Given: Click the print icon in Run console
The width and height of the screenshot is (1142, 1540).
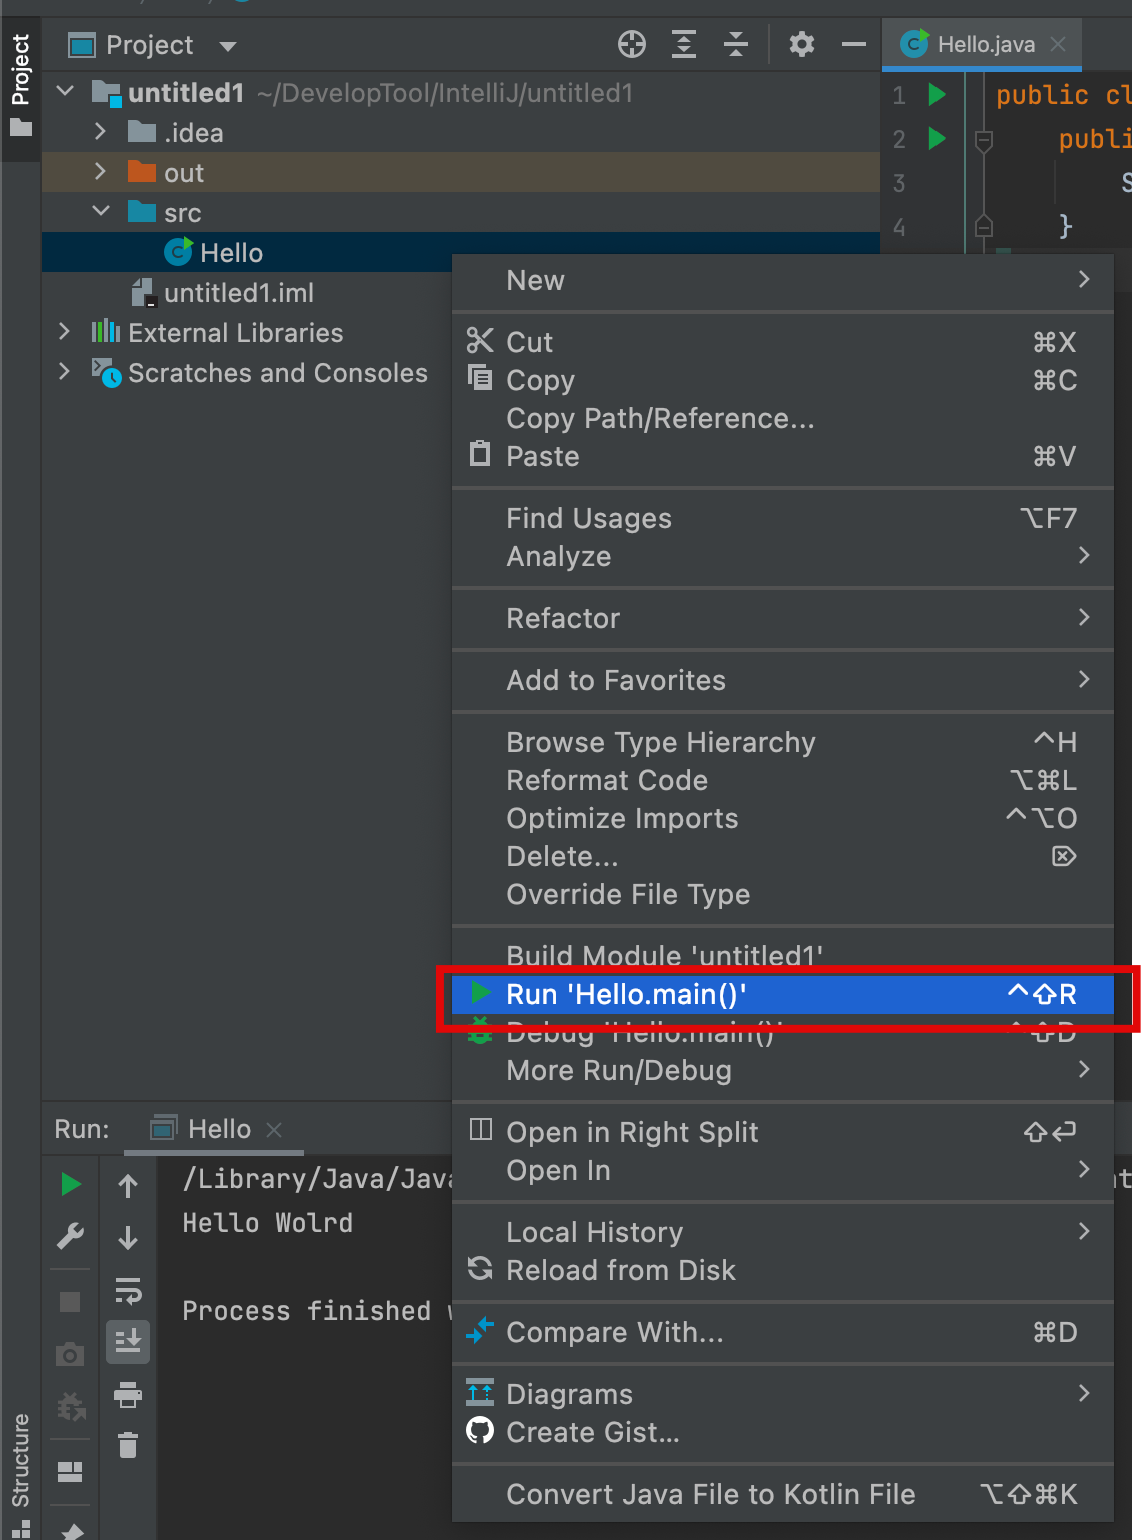Looking at the screenshot, I should (128, 1394).
